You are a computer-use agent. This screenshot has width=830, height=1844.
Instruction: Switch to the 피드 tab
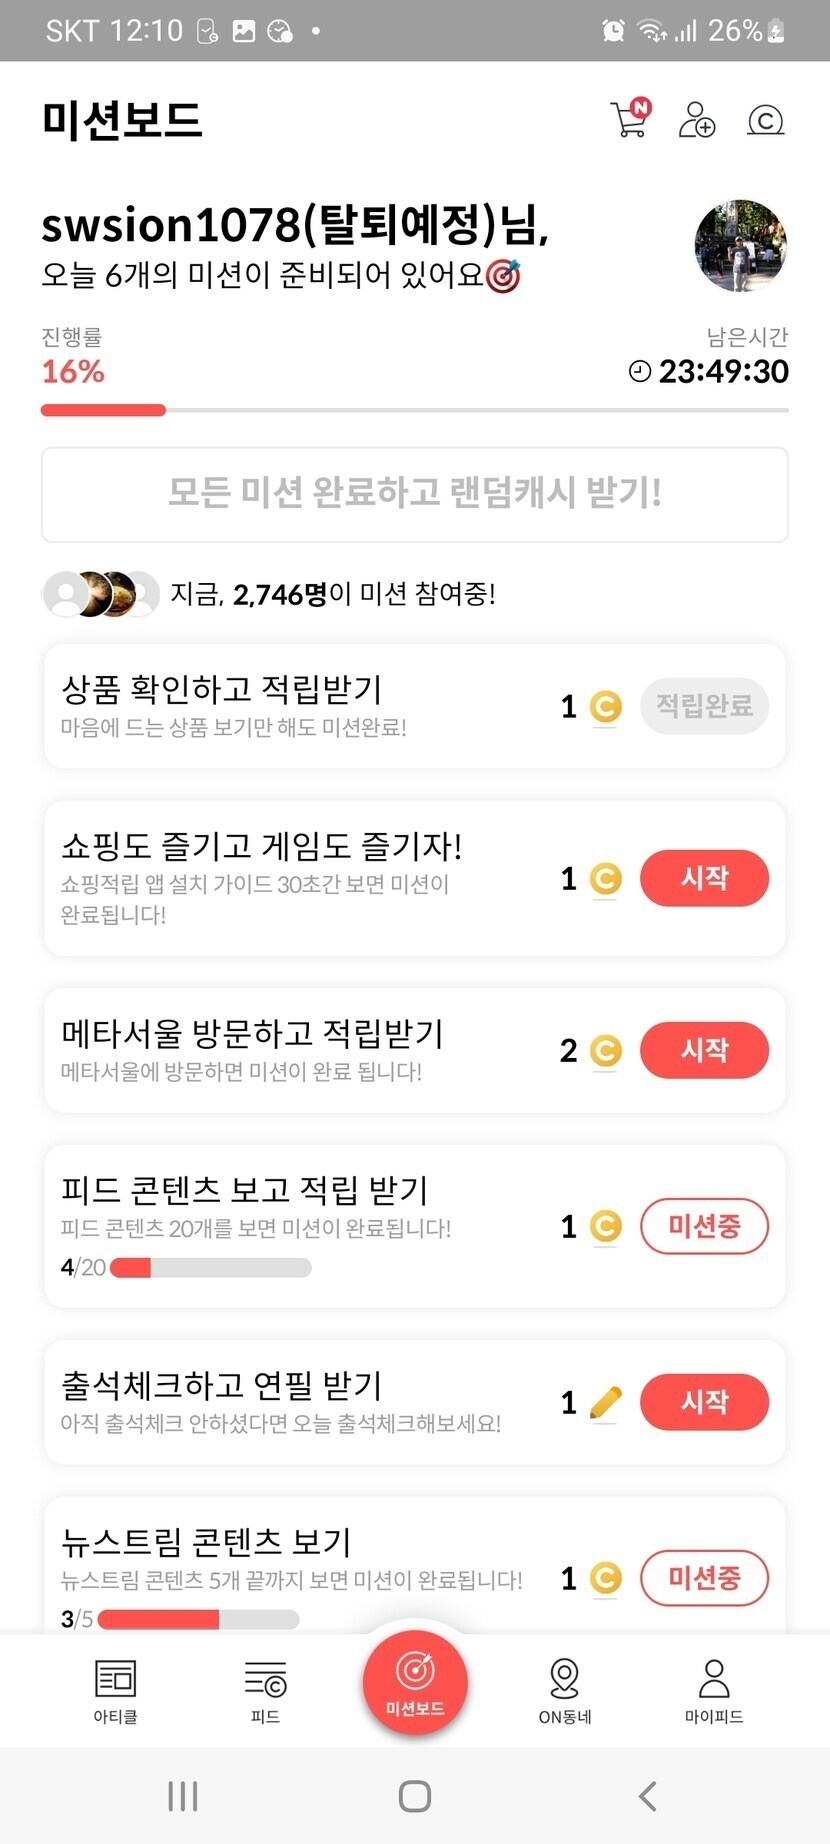(x=265, y=1691)
